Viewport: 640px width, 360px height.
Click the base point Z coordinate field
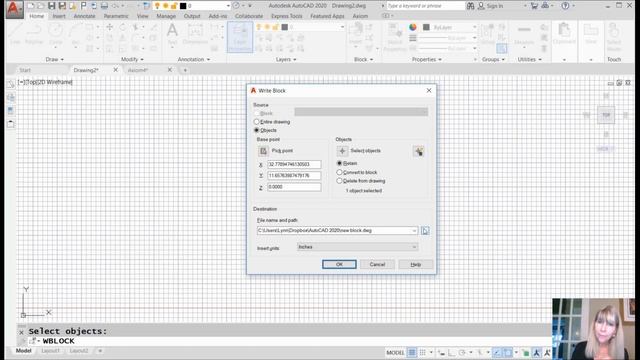294,187
